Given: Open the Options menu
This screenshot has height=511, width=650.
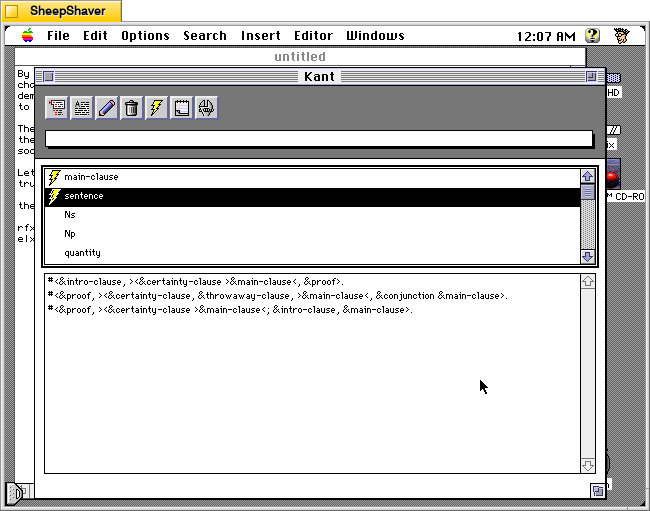Looking at the screenshot, I should (145, 36).
